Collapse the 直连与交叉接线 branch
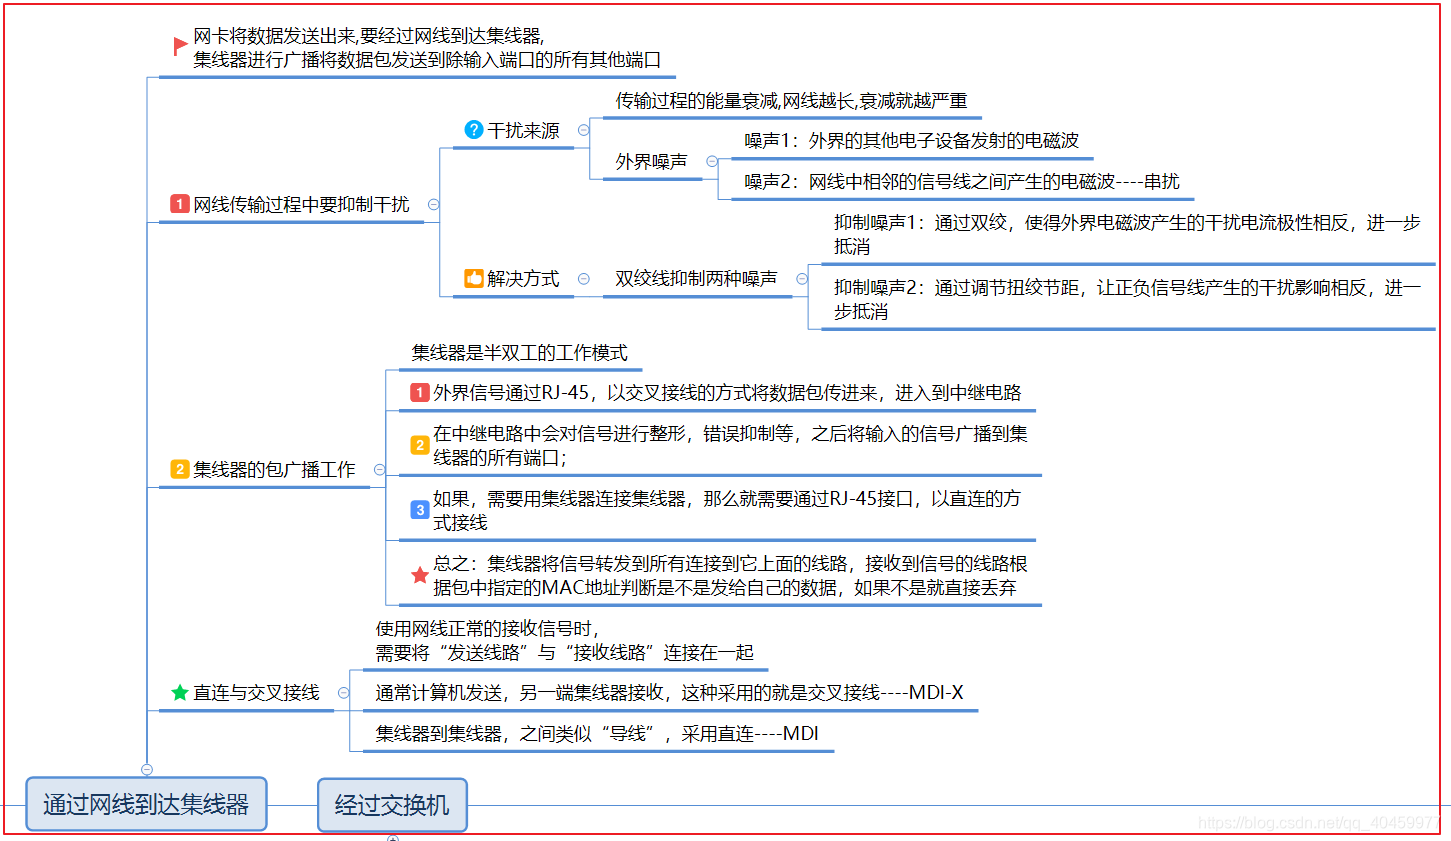Viewport: 1451px width, 841px height. (344, 692)
